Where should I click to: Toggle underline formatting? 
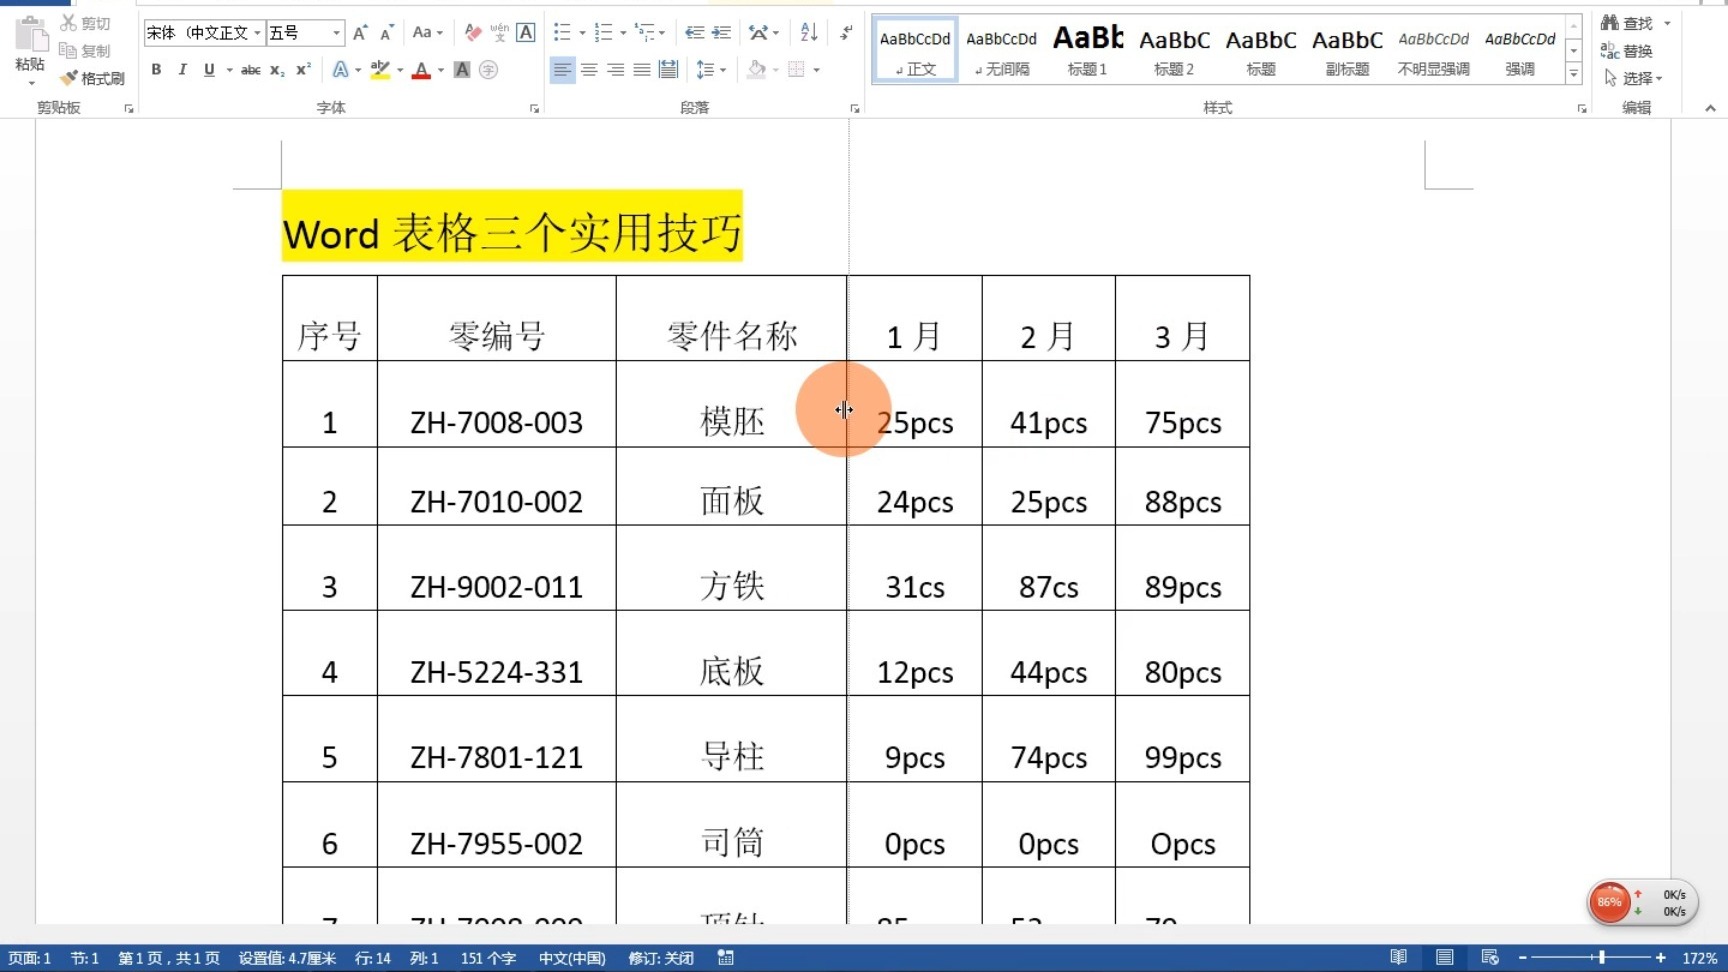[209, 69]
